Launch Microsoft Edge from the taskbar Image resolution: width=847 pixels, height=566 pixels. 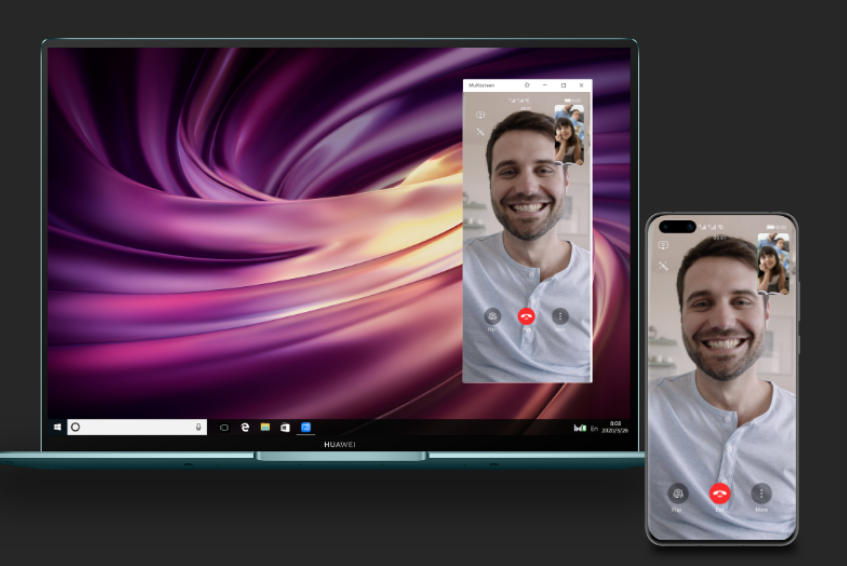click(245, 427)
